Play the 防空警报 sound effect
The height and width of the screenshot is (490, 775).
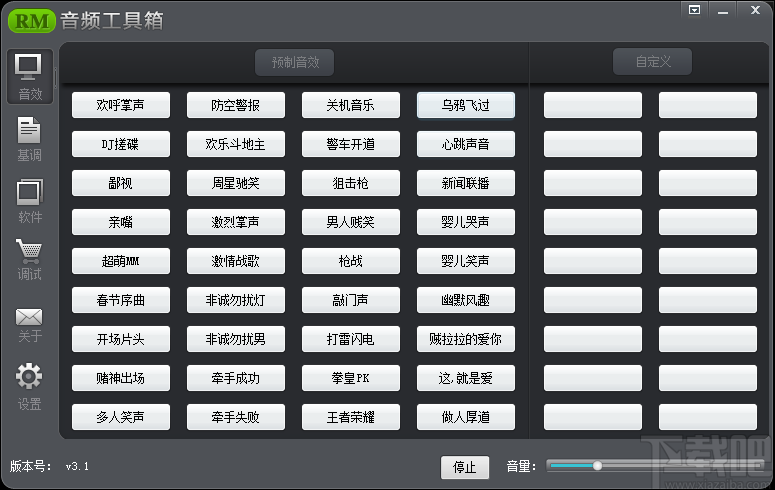click(x=236, y=105)
